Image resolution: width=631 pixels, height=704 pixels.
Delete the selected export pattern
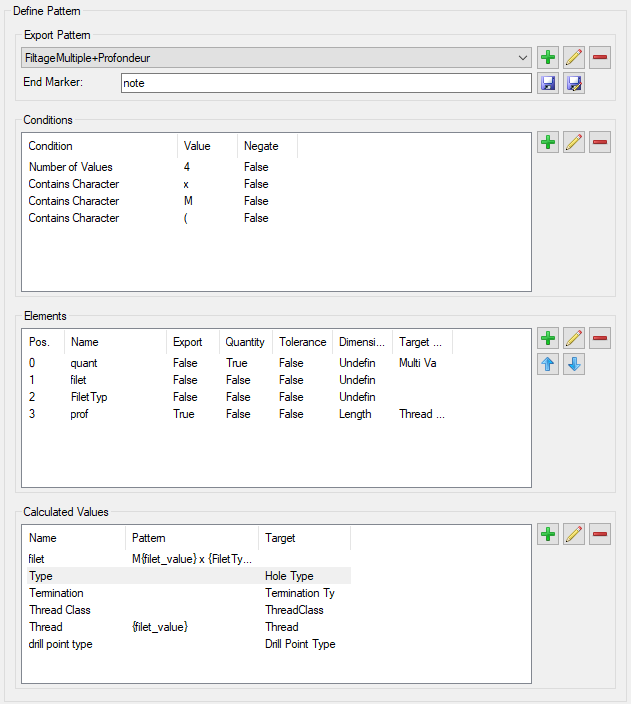600,57
